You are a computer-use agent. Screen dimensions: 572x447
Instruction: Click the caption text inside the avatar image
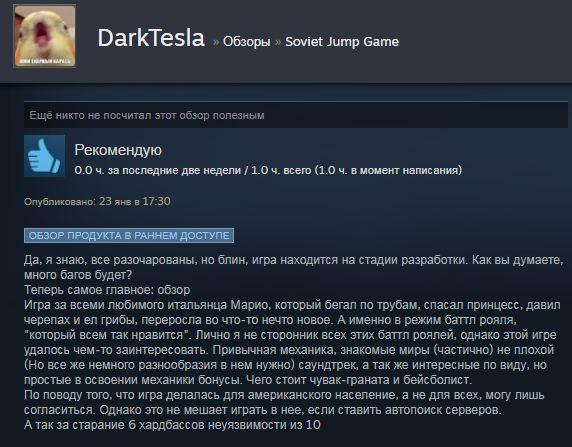[x=45, y=61]
